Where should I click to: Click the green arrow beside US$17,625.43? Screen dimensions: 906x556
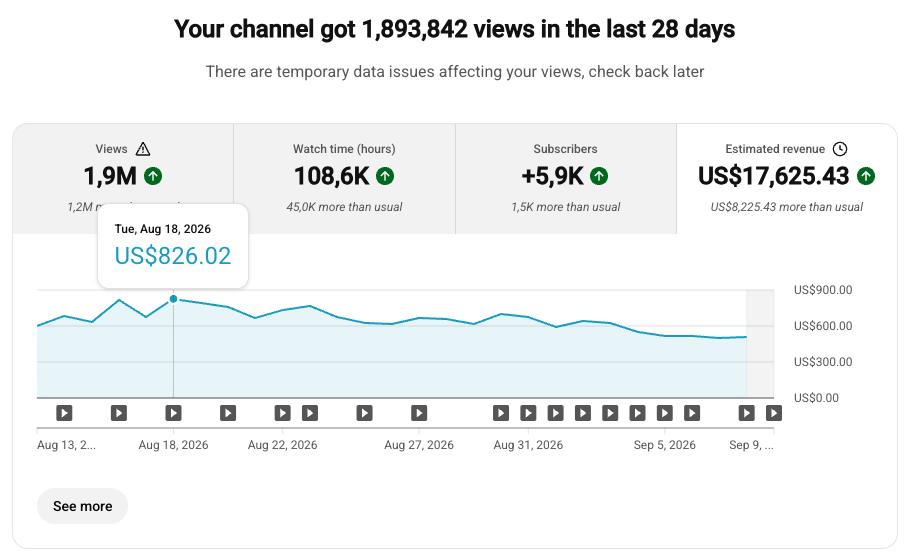[866, 176]
